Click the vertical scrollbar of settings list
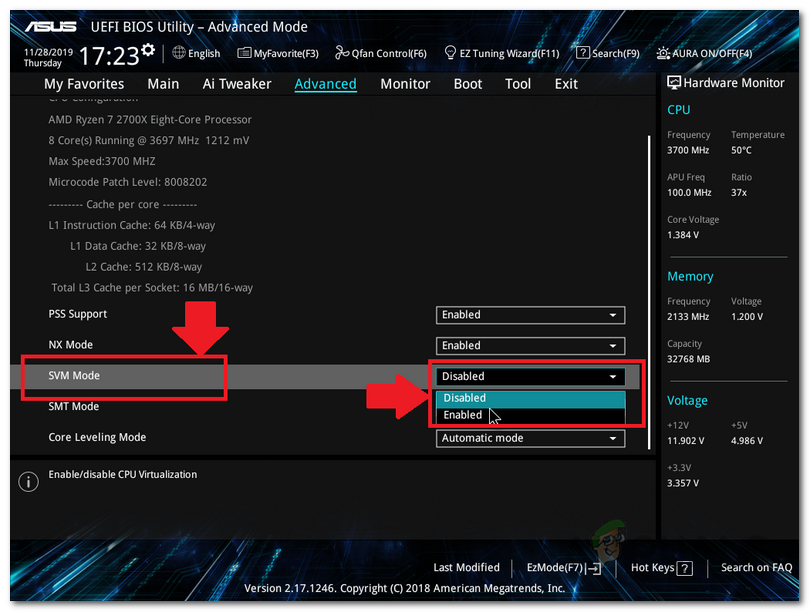This screenshot has width=810, height=612. (x=649, y=292)
